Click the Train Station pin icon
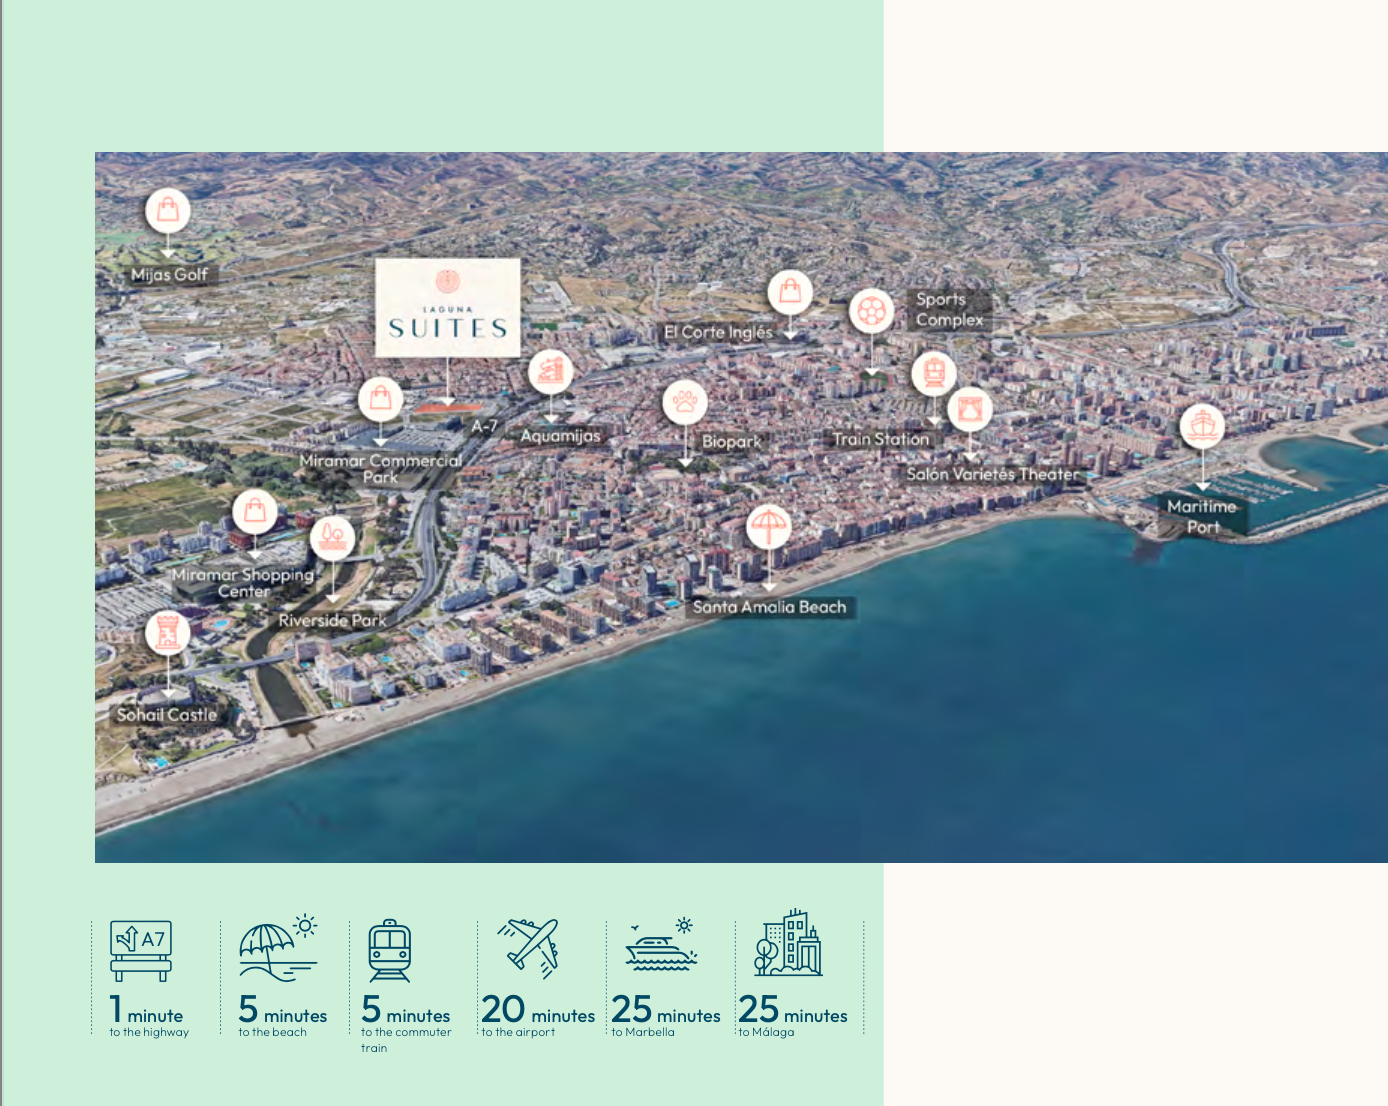This screenshot has height=1106, width=1388. pos(934,374)
